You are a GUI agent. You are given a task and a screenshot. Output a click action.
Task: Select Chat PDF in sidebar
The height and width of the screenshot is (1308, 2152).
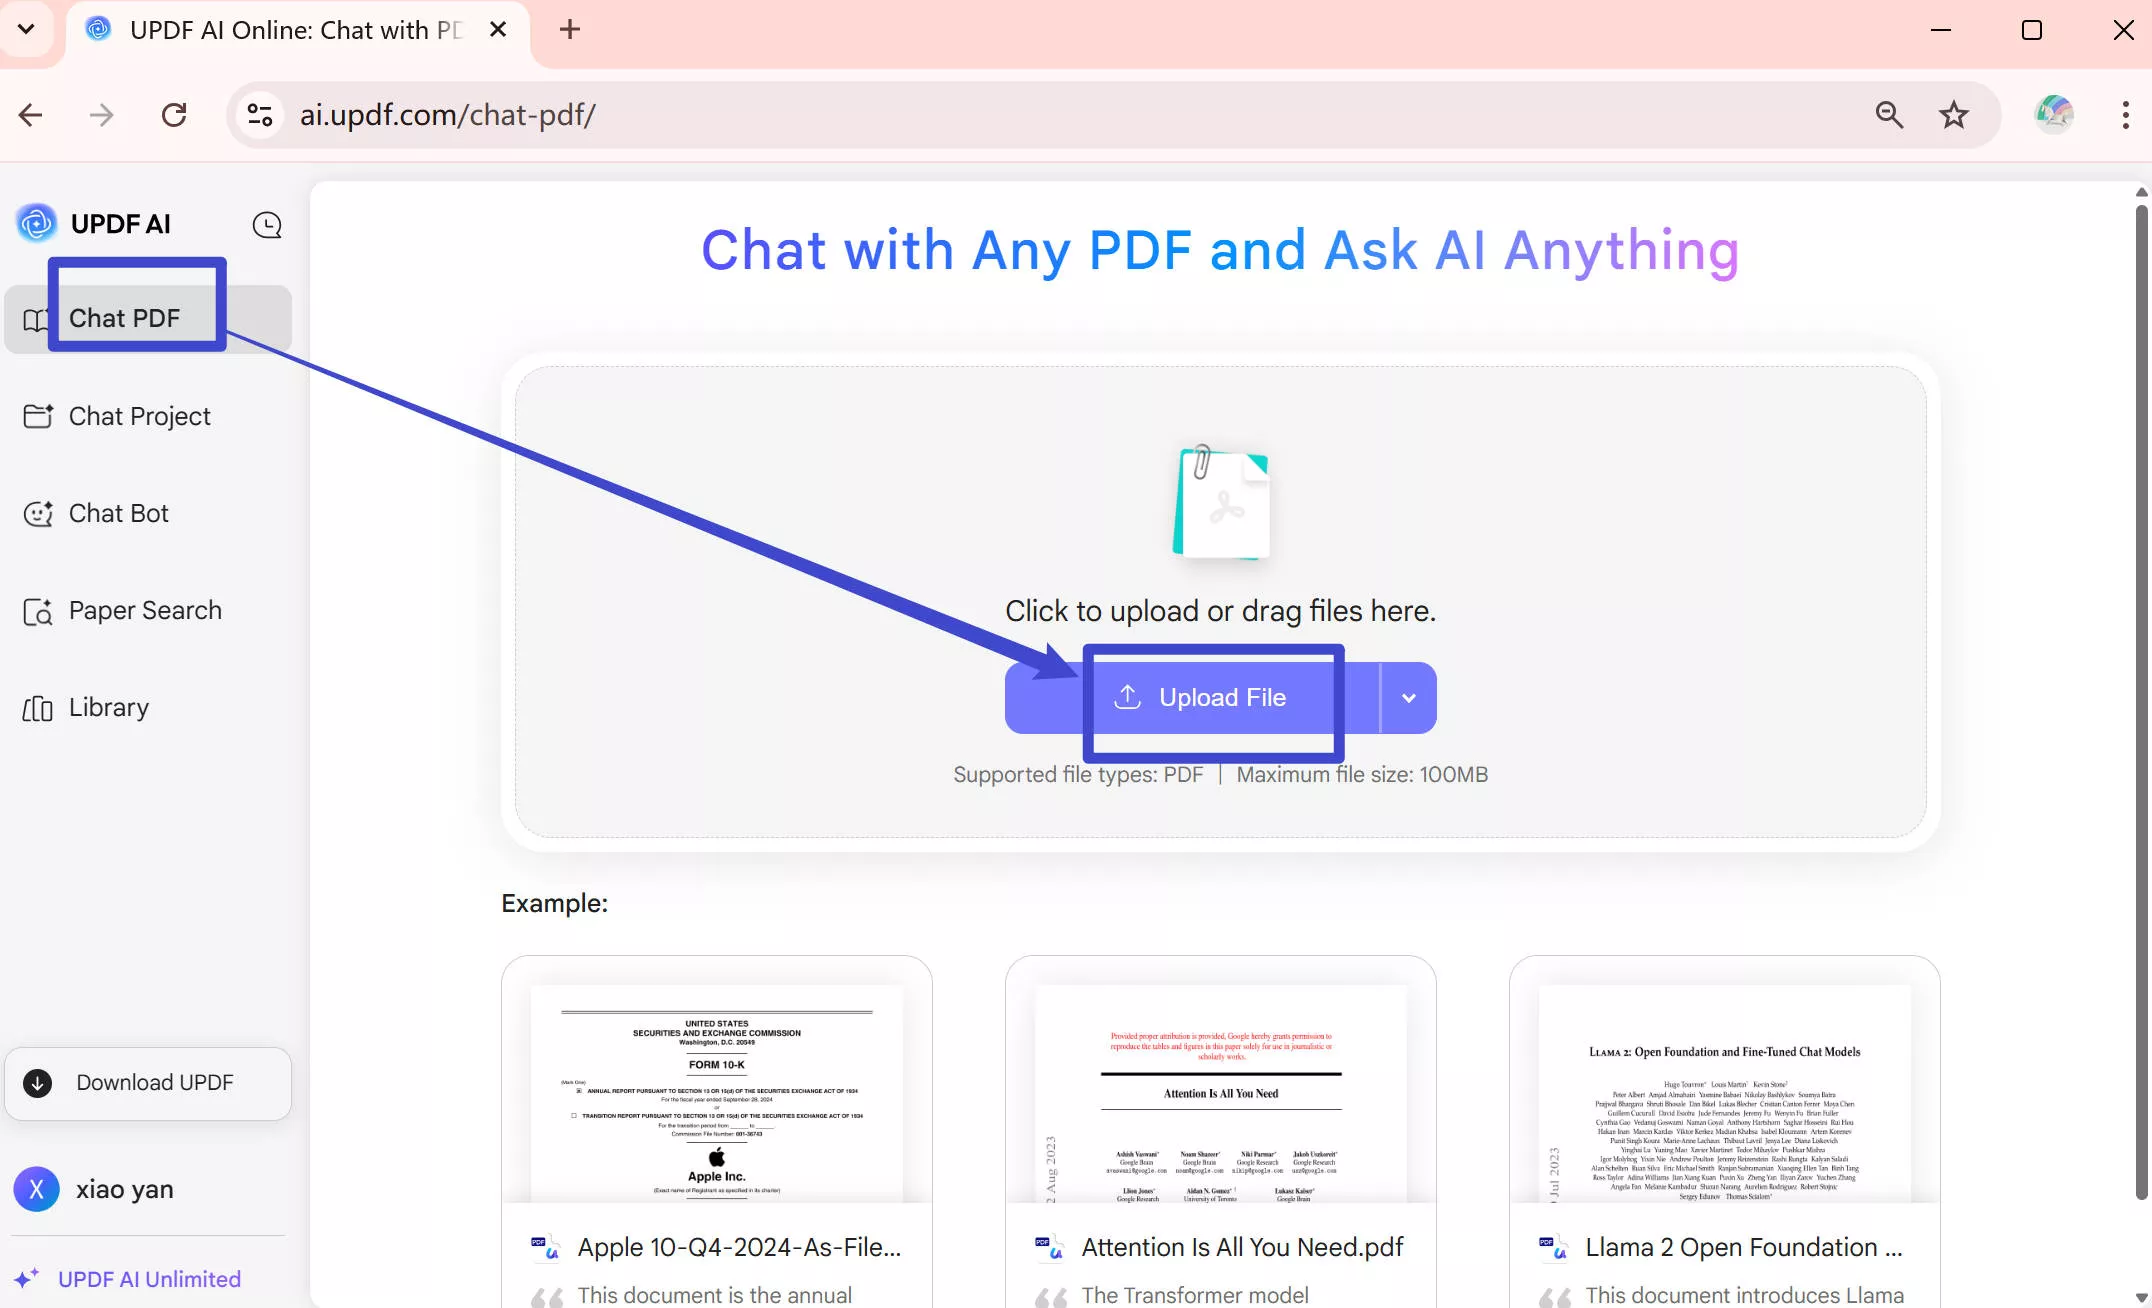(125, 318)
